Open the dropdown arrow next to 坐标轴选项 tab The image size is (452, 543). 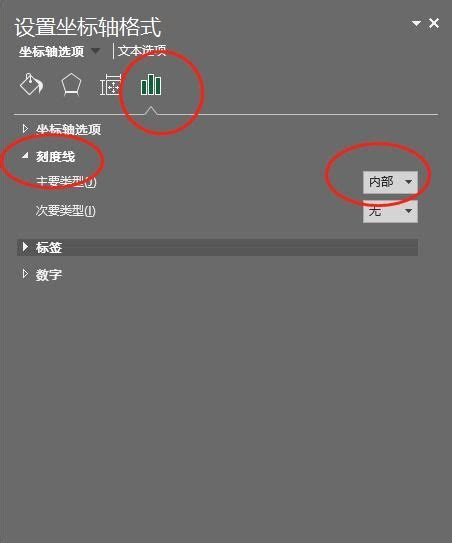(96, 52)
